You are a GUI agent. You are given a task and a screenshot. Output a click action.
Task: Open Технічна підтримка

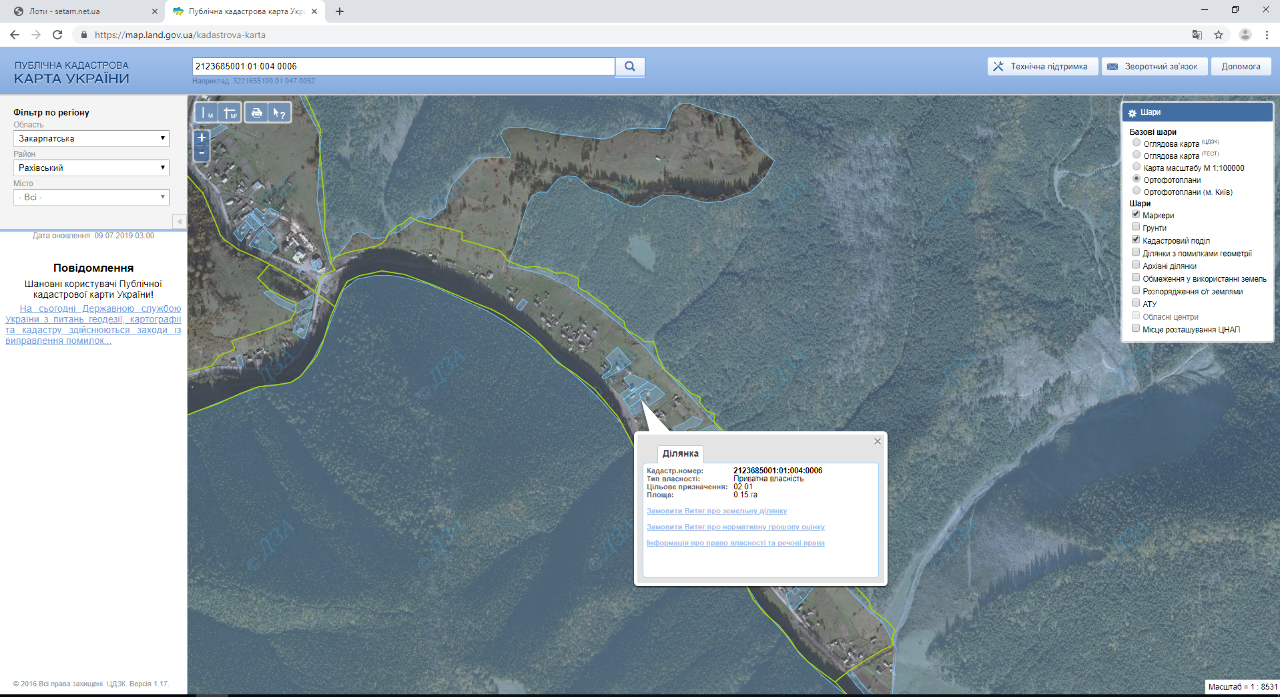pyautogui.click(x=1042, y=67)
